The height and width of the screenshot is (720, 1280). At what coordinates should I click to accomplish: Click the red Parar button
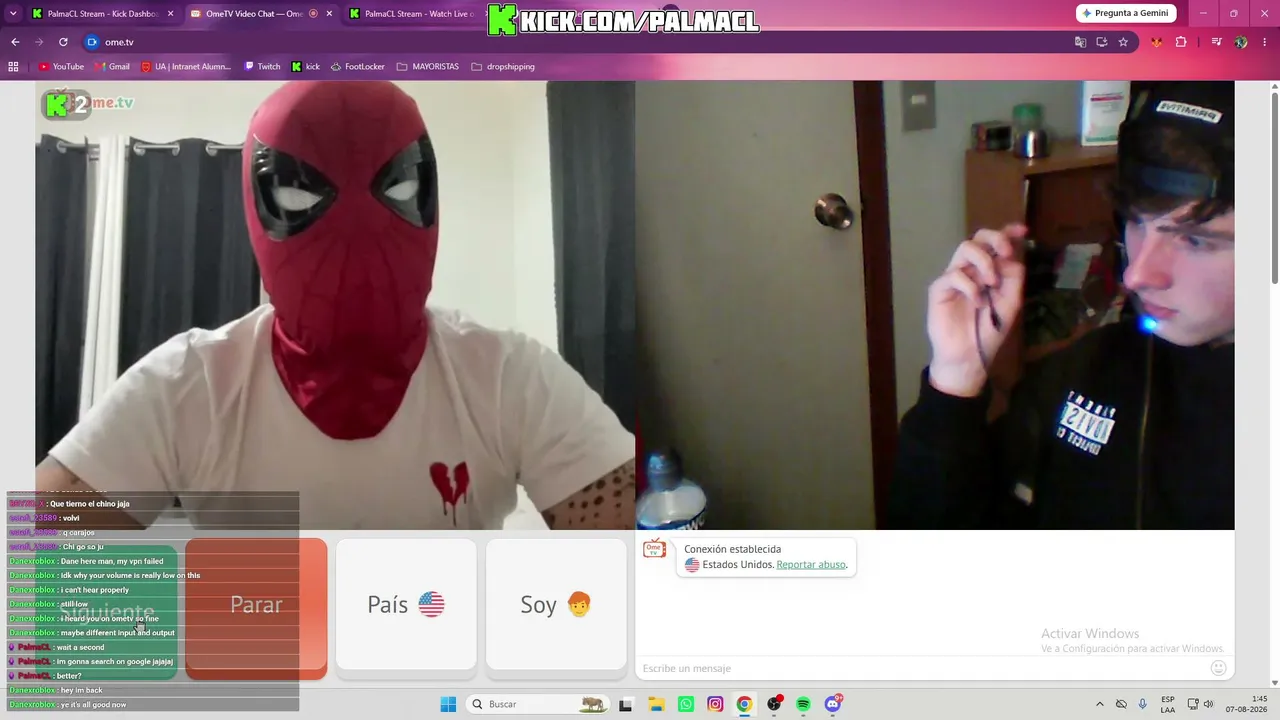(x=256, y=609)
